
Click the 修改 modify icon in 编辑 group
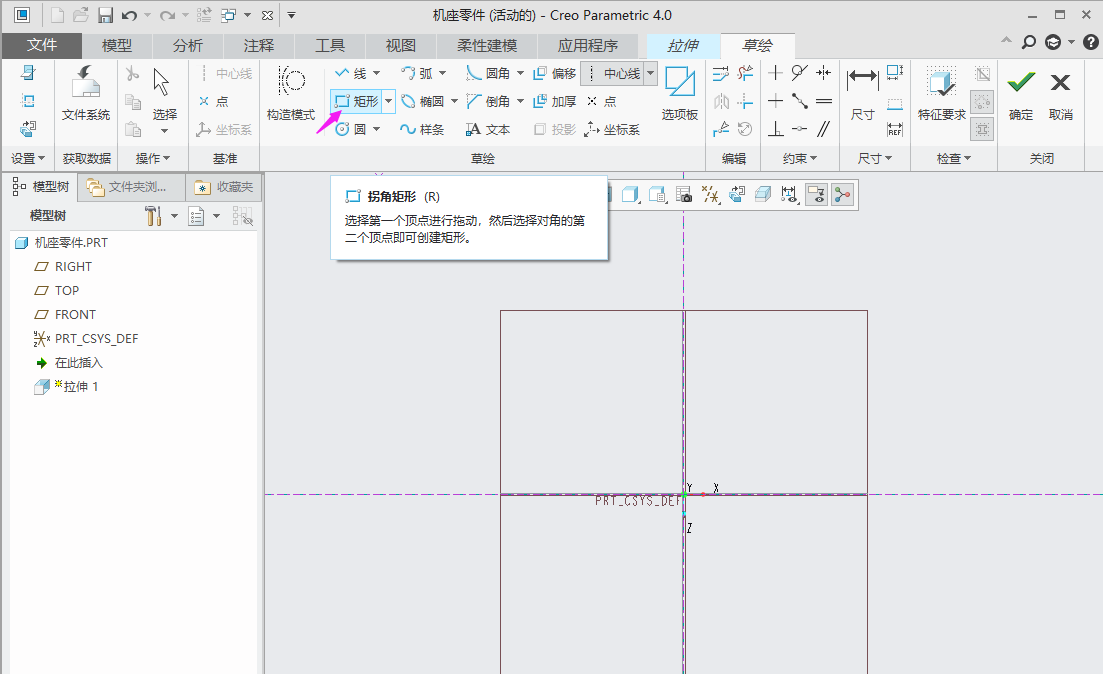[721, 73]
